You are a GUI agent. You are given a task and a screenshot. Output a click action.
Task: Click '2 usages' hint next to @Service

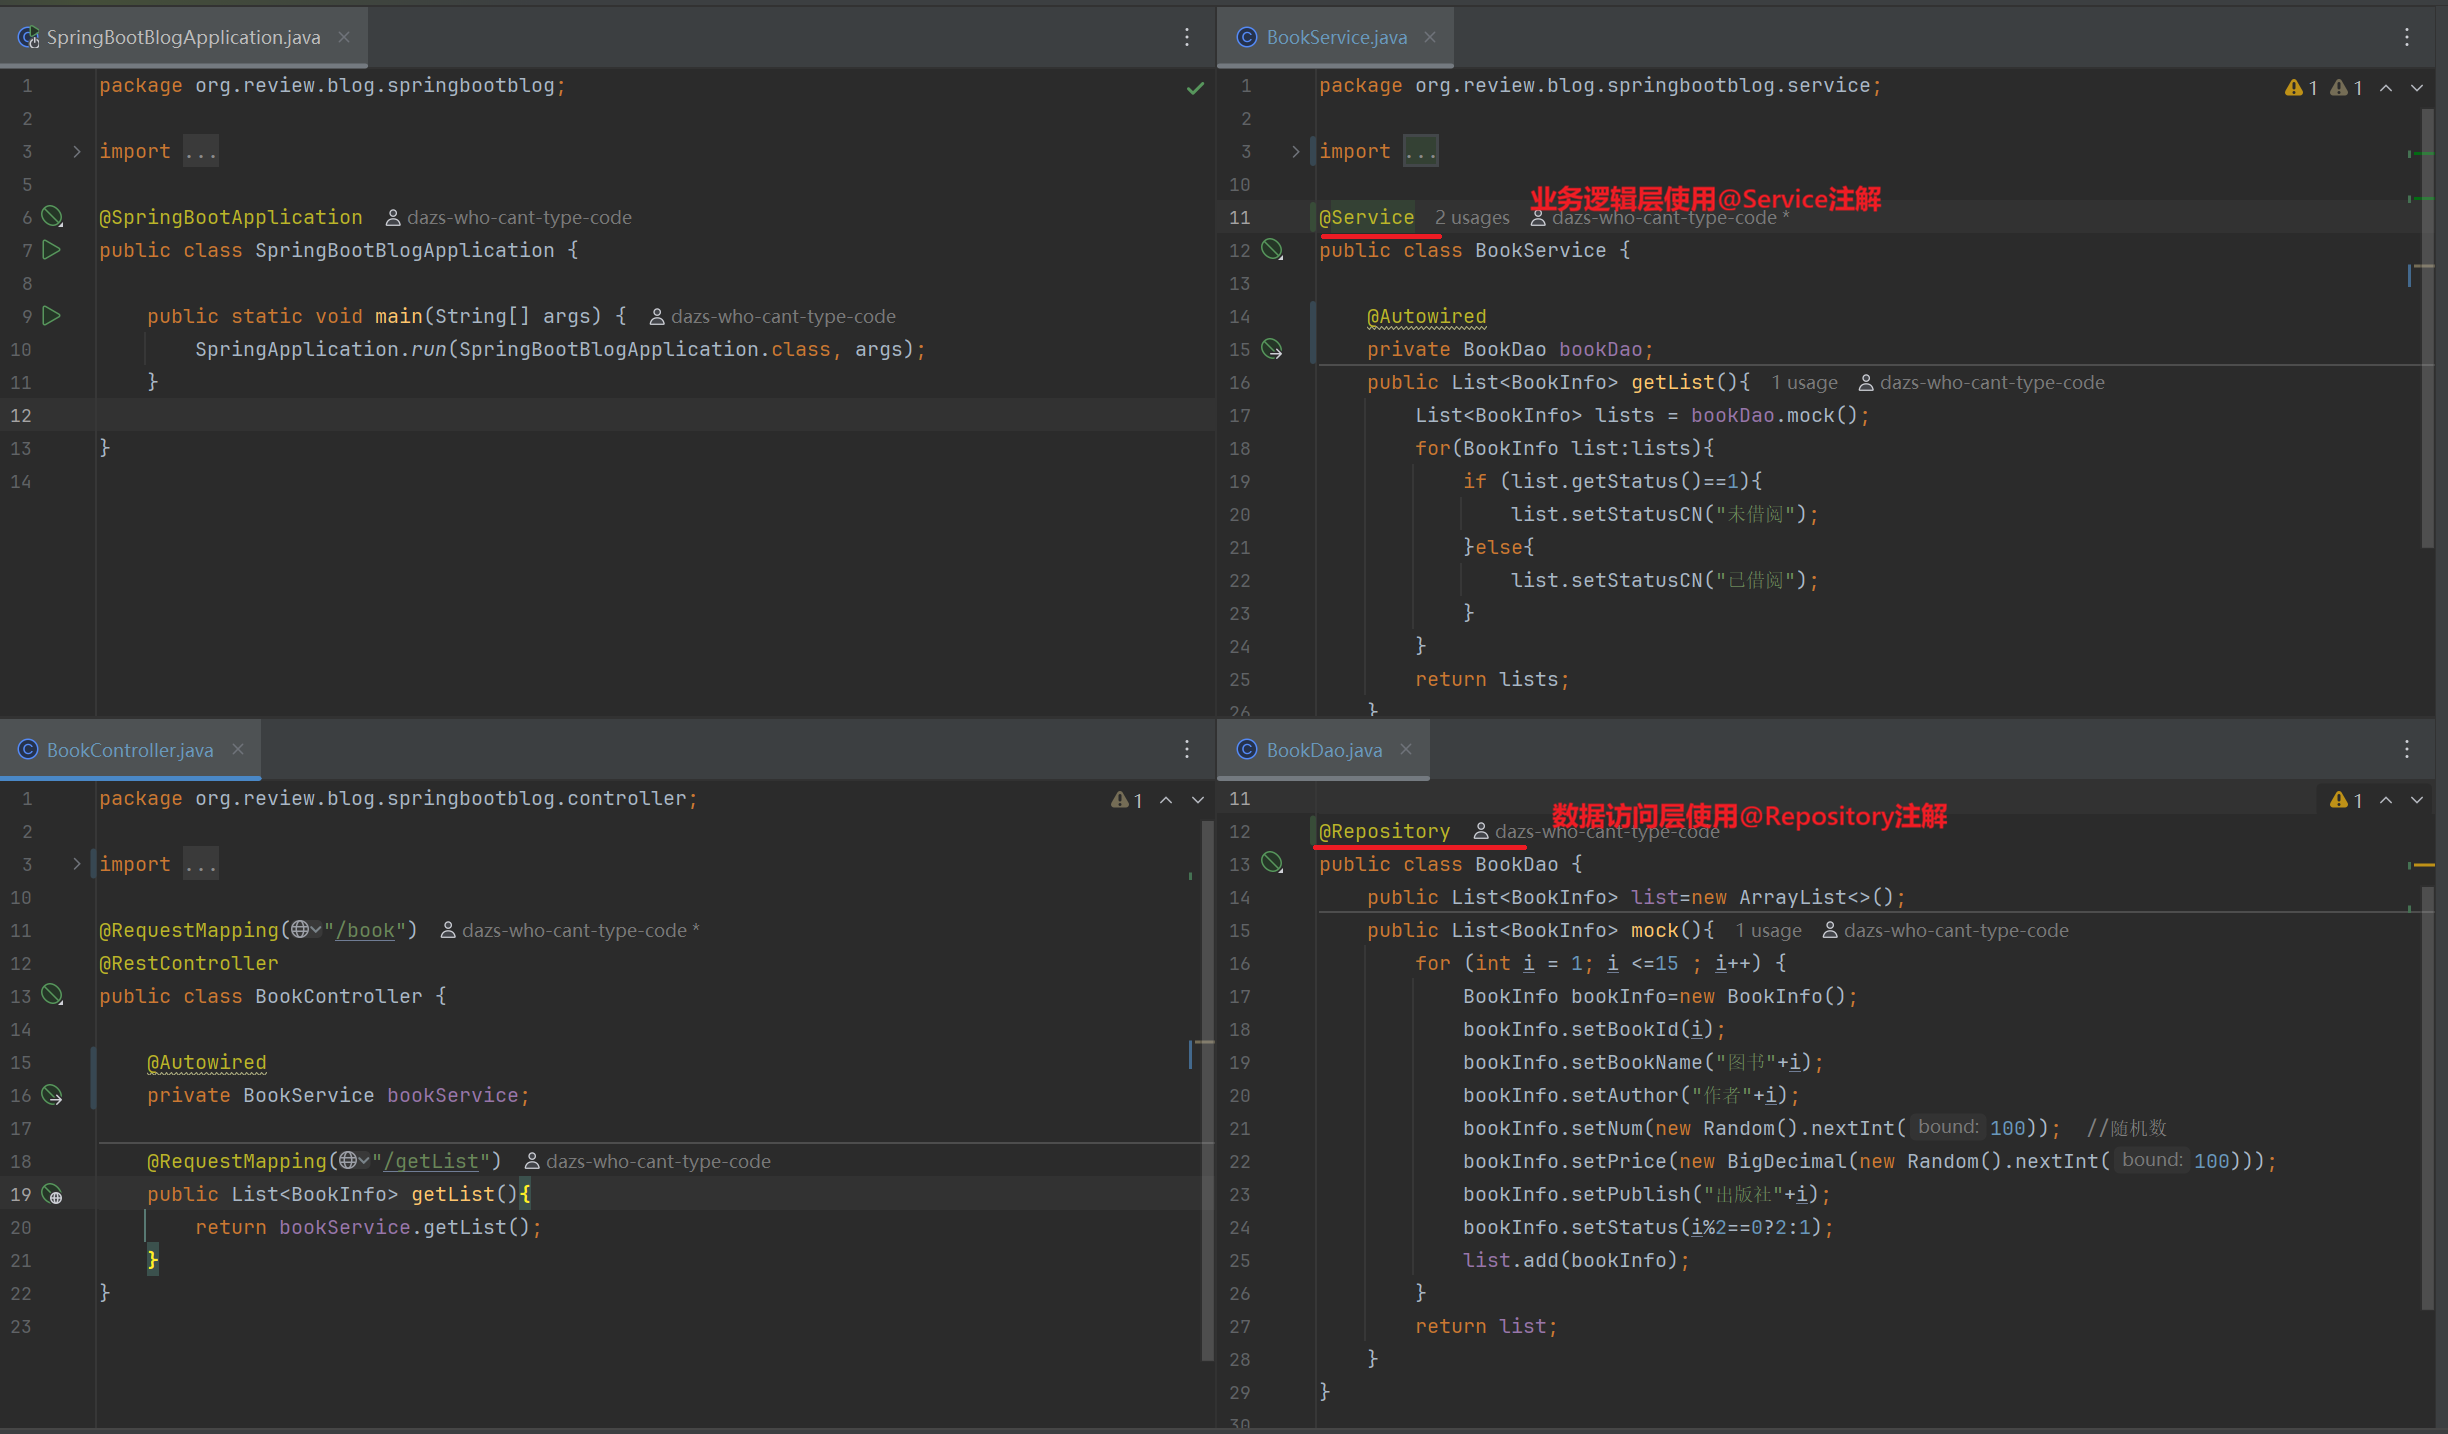pyautogui.click(x=1472, y=217)
